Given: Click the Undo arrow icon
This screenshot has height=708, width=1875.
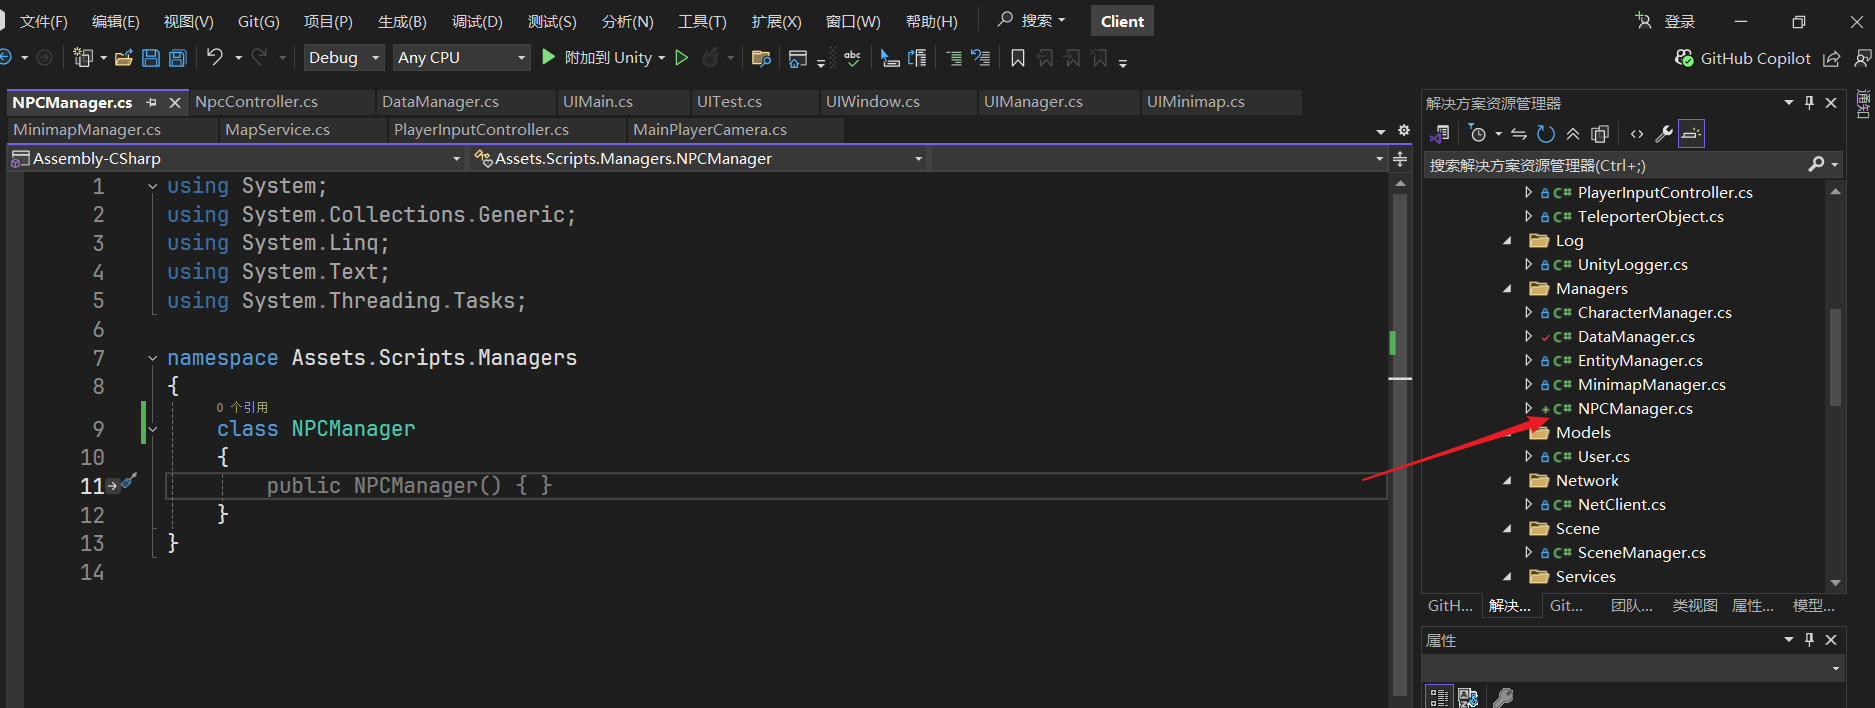Looking at the screenshot, I should [215, 58].
